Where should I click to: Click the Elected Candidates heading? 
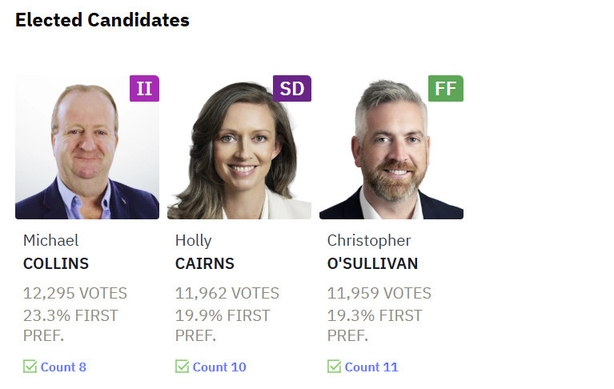coord(102,20)
